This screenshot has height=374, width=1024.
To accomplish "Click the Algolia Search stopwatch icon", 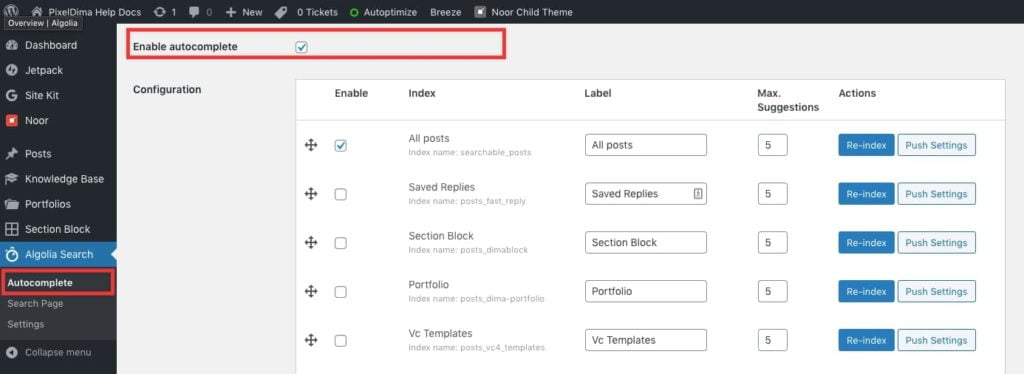I will (x=11, y=255).
